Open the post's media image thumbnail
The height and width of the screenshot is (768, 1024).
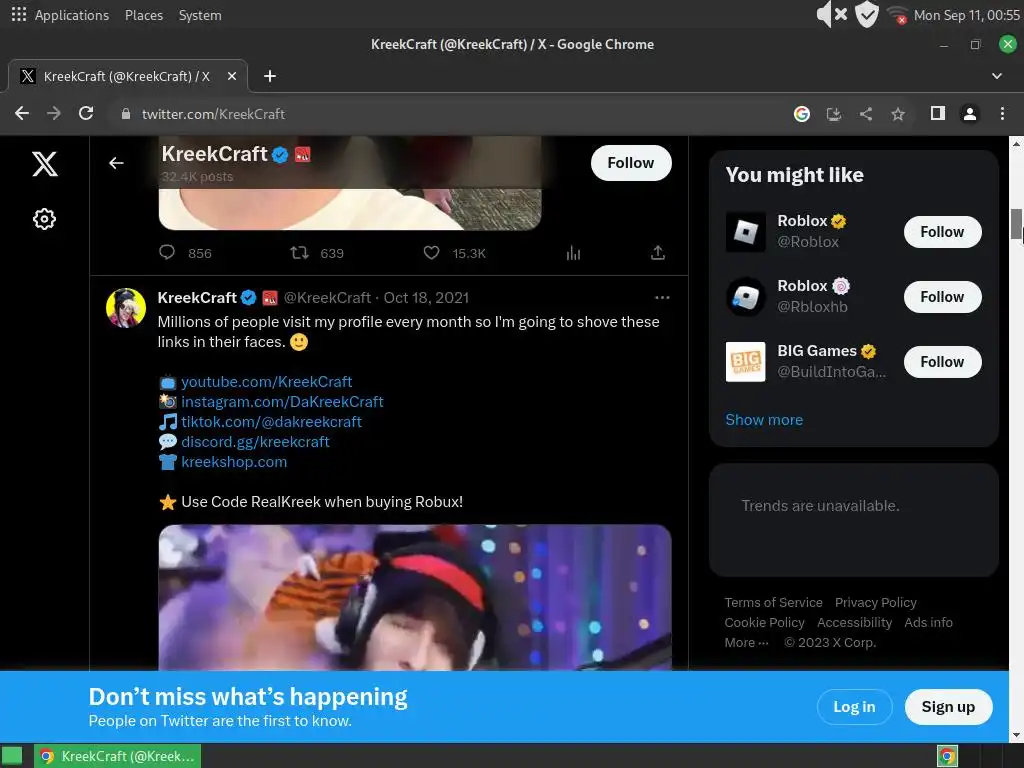(415, 598)
